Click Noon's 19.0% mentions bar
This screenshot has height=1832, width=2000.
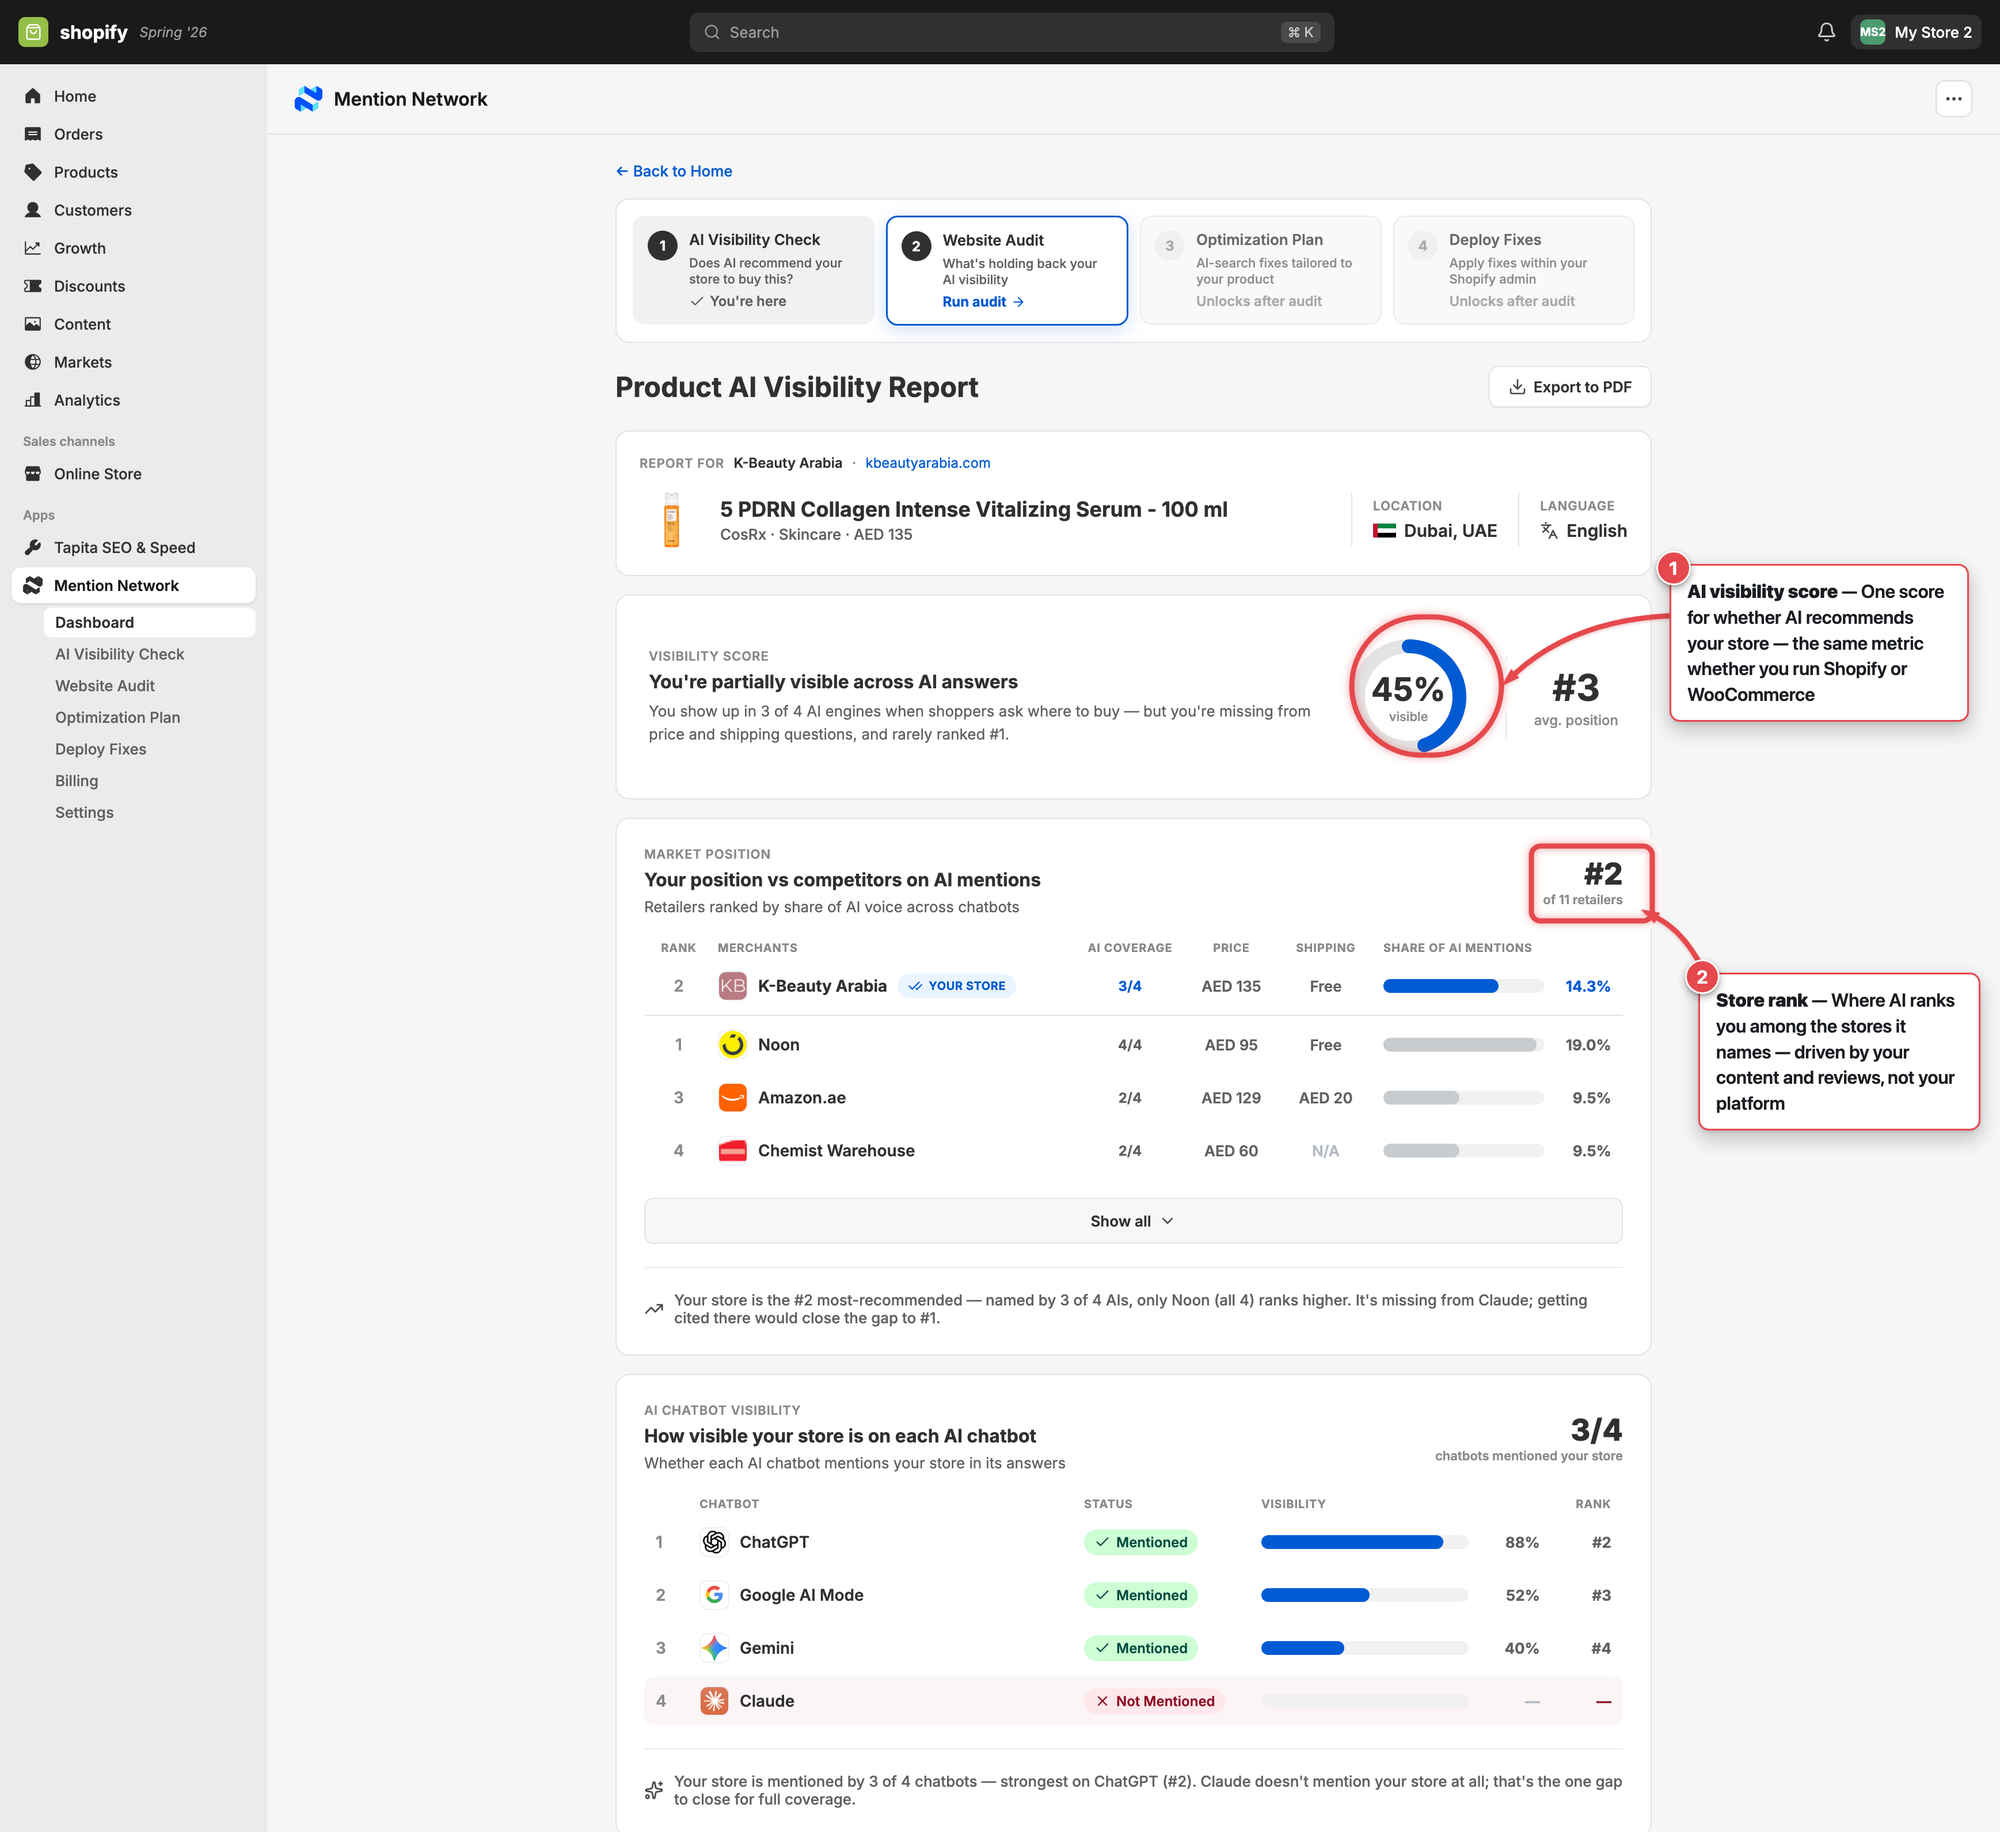click(1463, 1045)
